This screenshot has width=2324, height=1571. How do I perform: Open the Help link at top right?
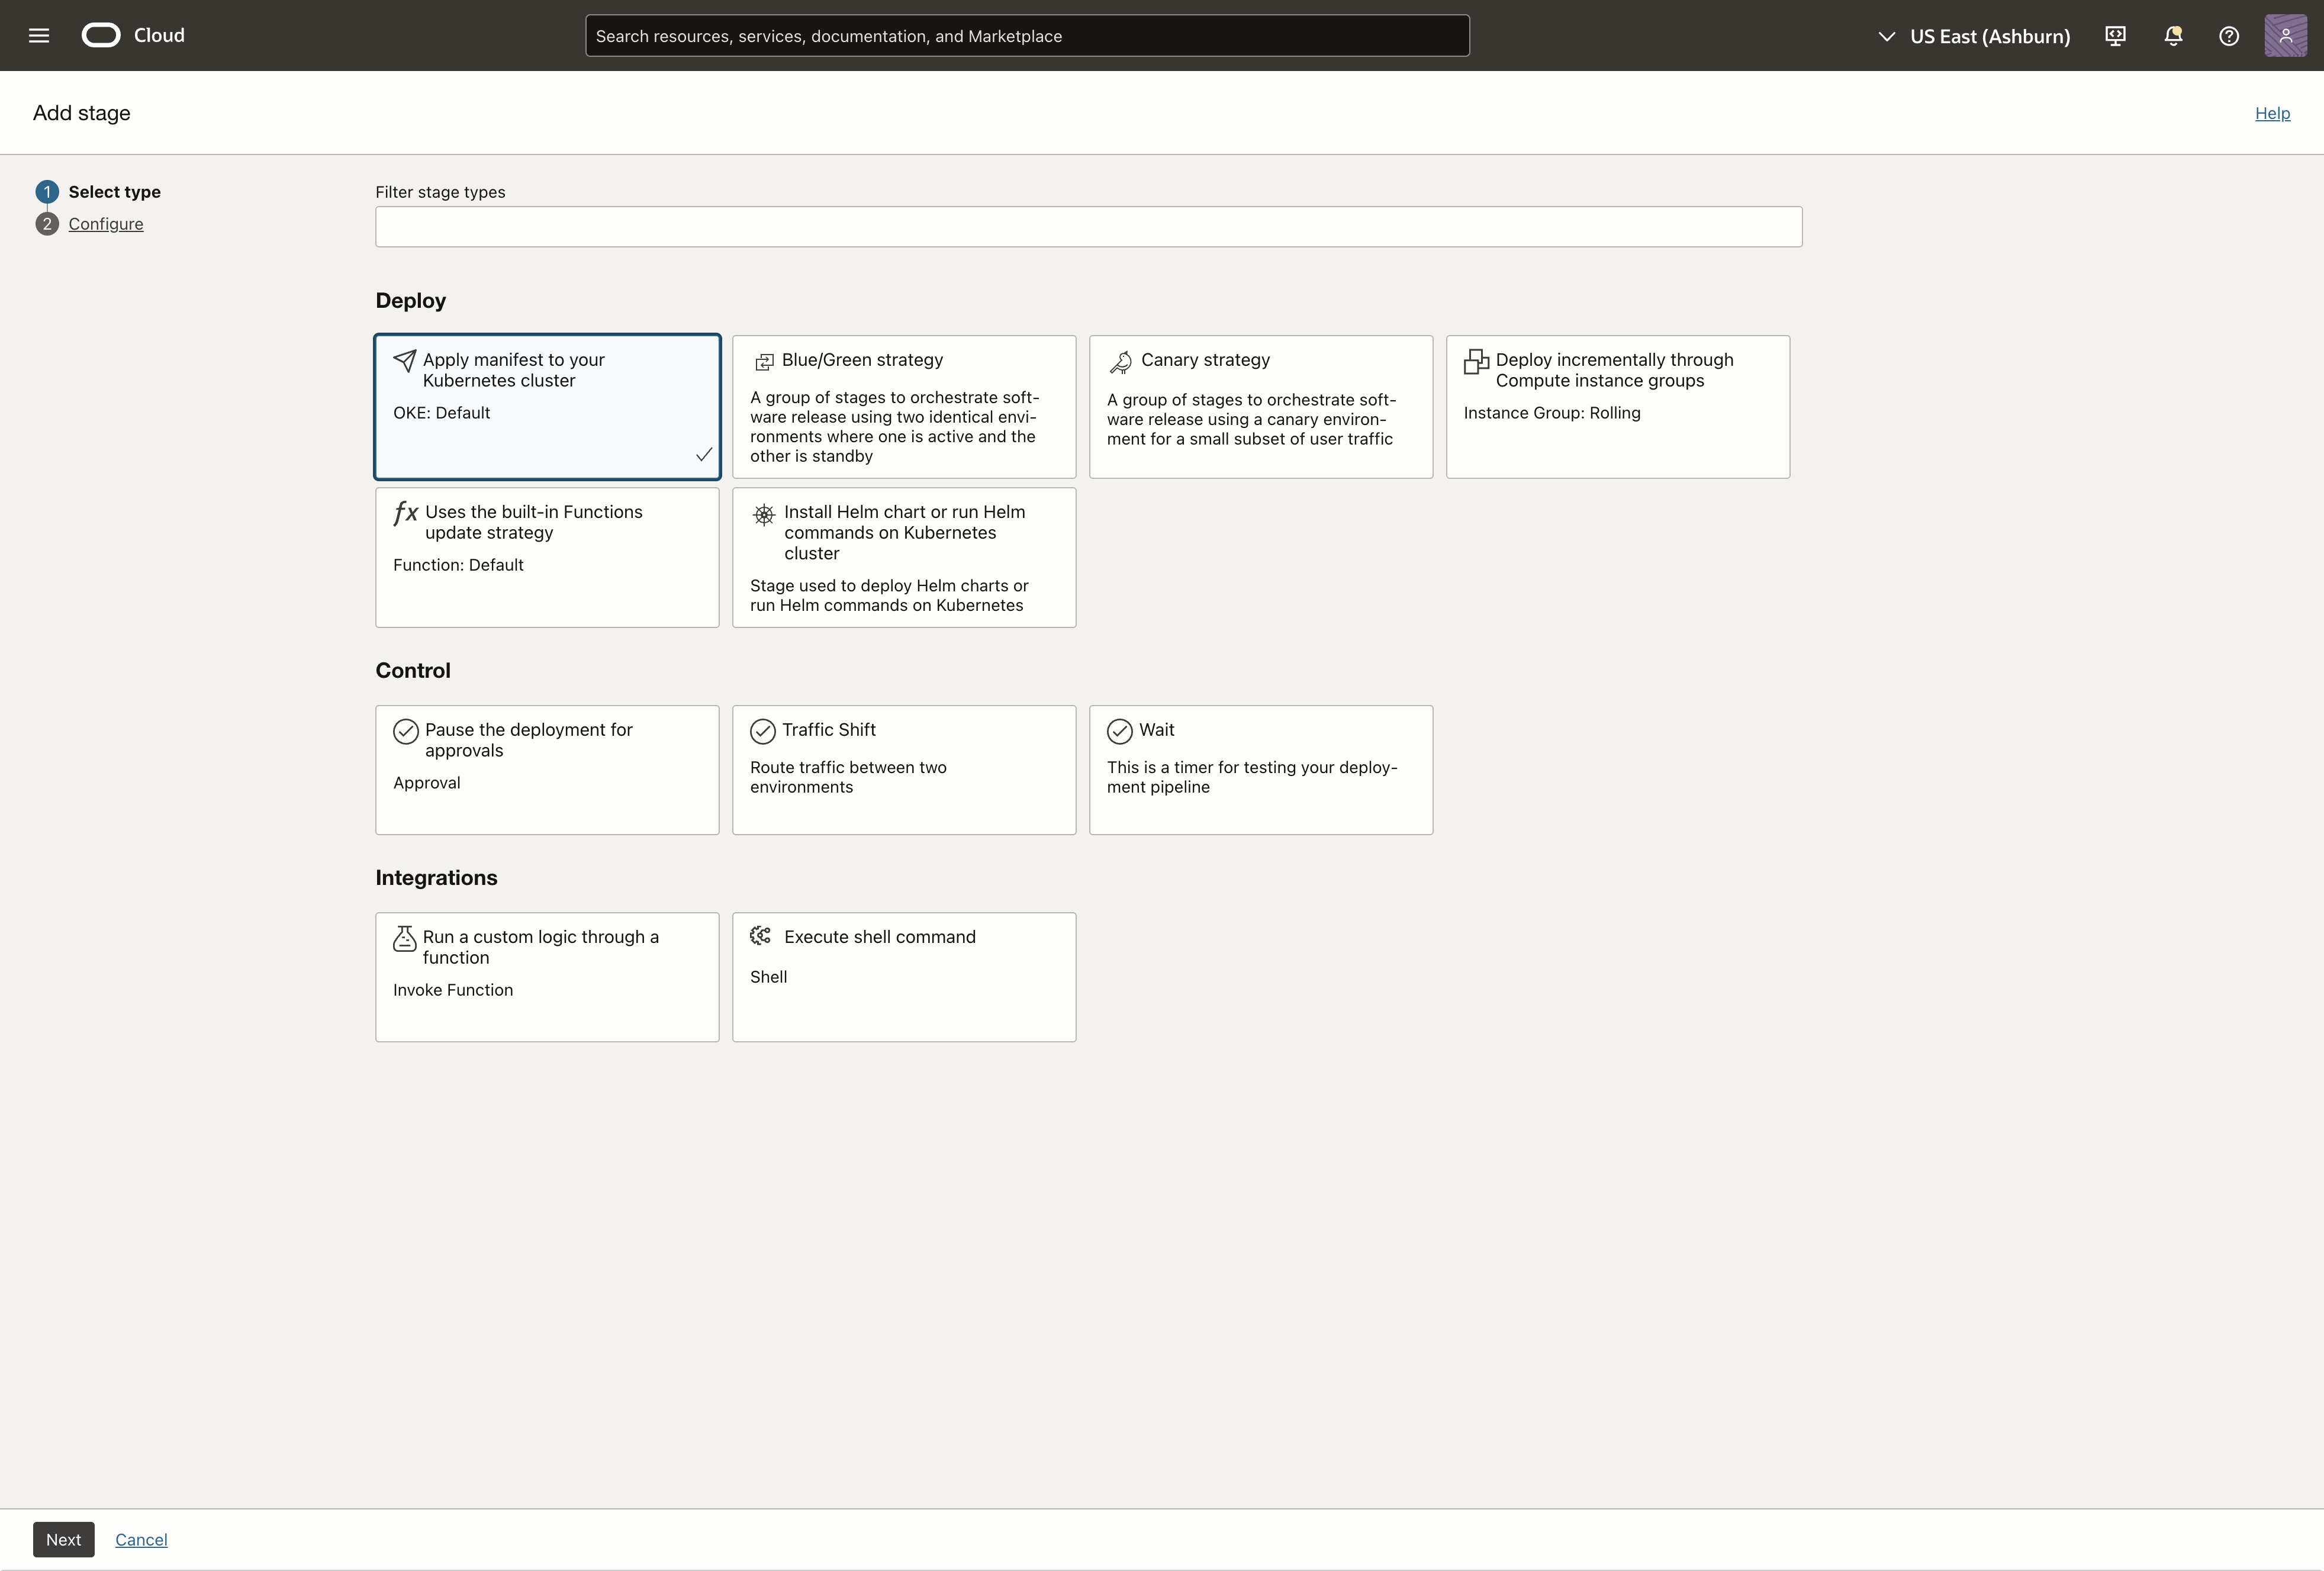coord(2272,114)
